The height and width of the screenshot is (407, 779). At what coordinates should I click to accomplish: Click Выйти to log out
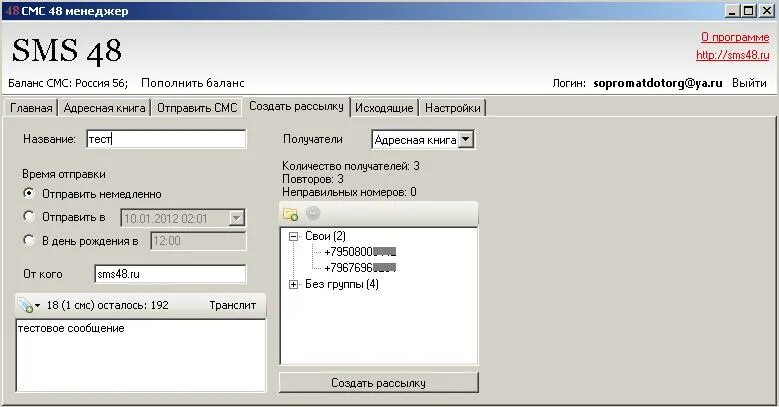click(x=749, y=83)
